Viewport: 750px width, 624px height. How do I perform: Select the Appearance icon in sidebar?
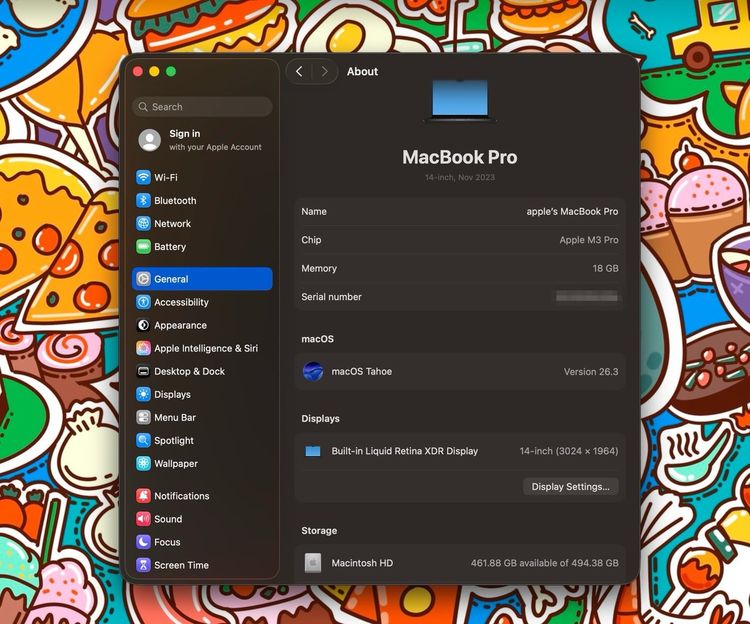(143, 325)
